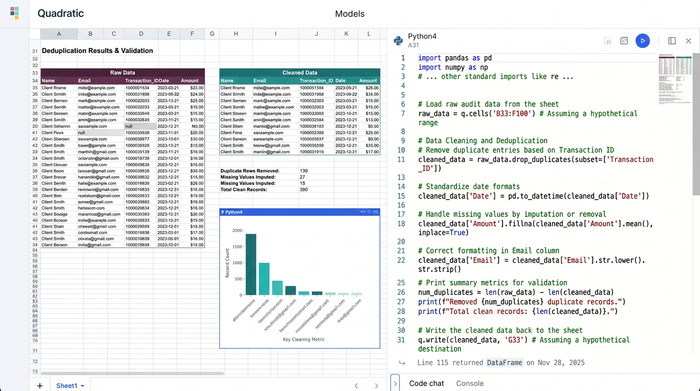This screenshot has height=391, width=700.
Task: Click code line 1 import pandas
Action: 455,58
